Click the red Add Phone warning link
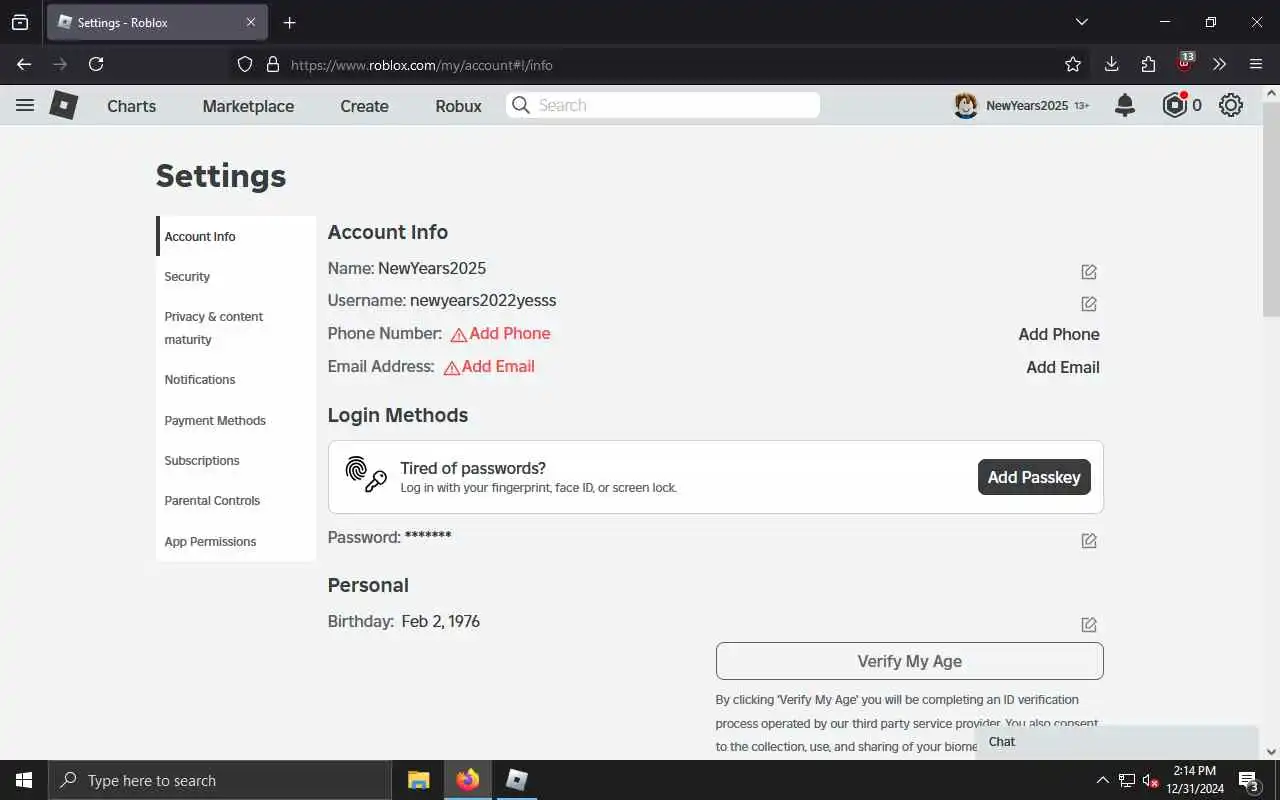 [x=500, y=334]
